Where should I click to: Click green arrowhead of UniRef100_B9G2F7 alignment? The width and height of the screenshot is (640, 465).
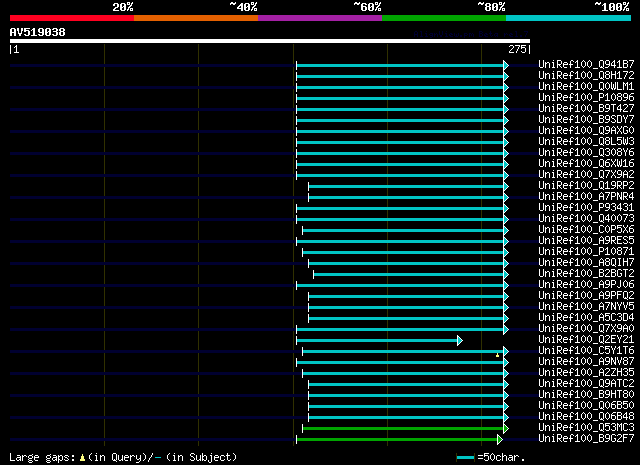500,440
